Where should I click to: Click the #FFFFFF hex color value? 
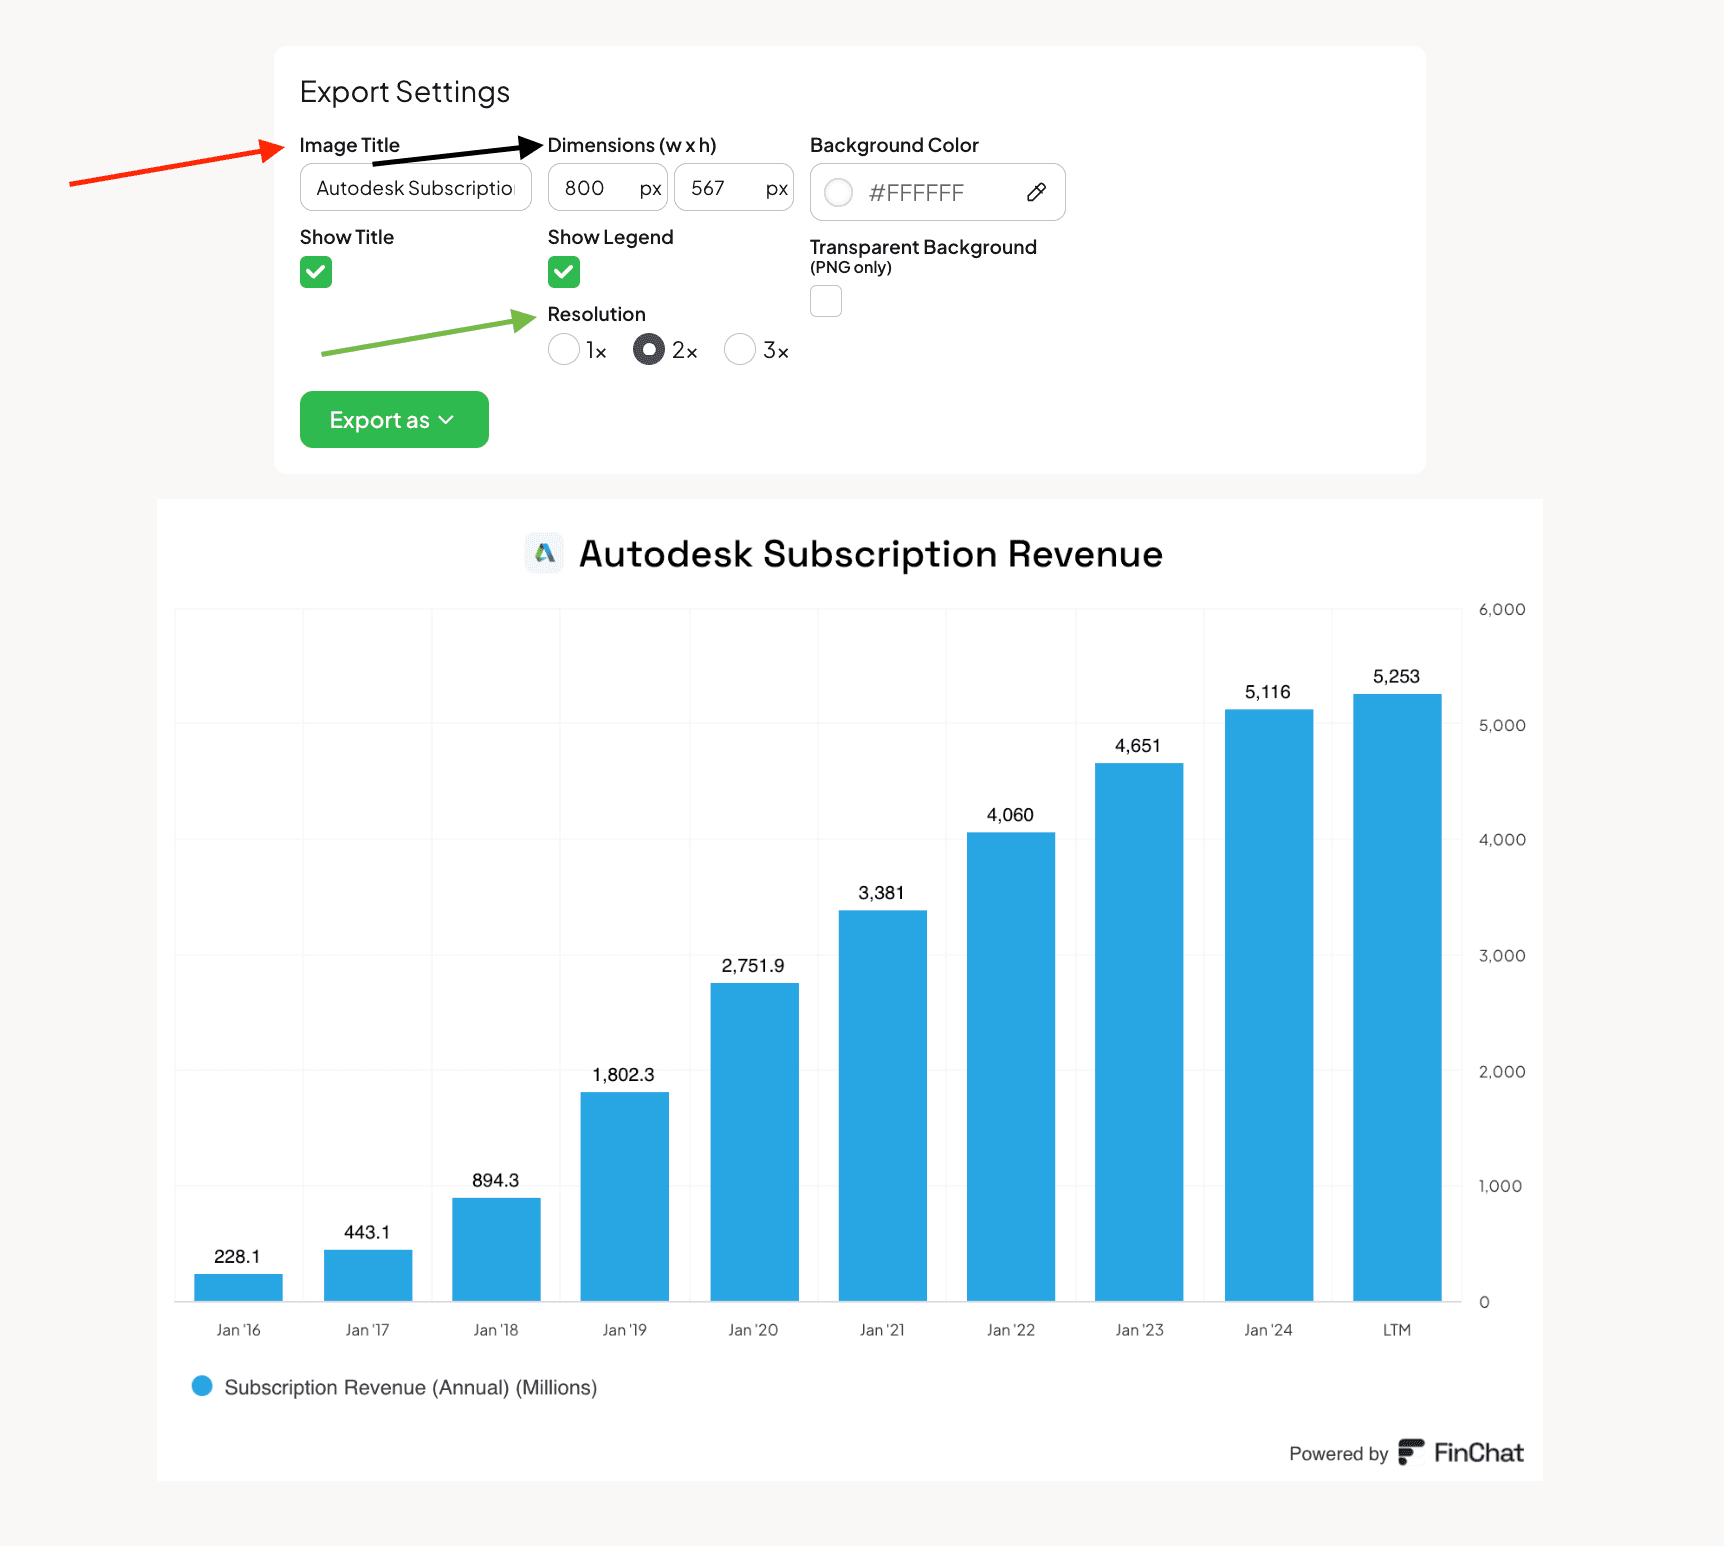click(916, 193)
